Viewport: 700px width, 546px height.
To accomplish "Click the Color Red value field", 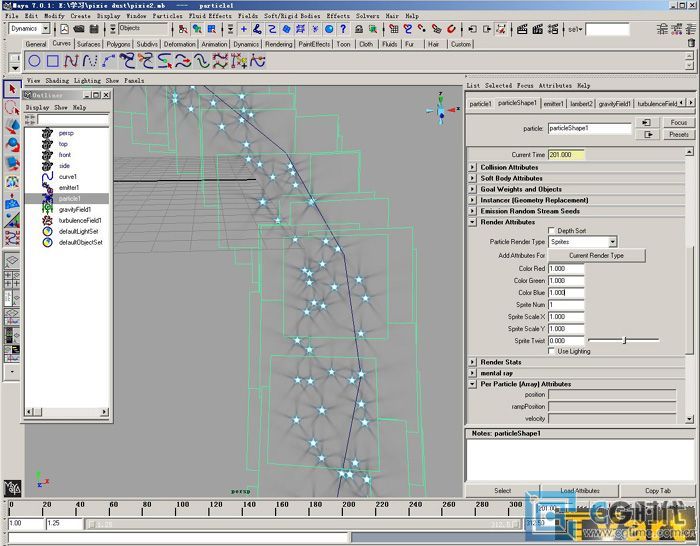I will pos(566,269).
